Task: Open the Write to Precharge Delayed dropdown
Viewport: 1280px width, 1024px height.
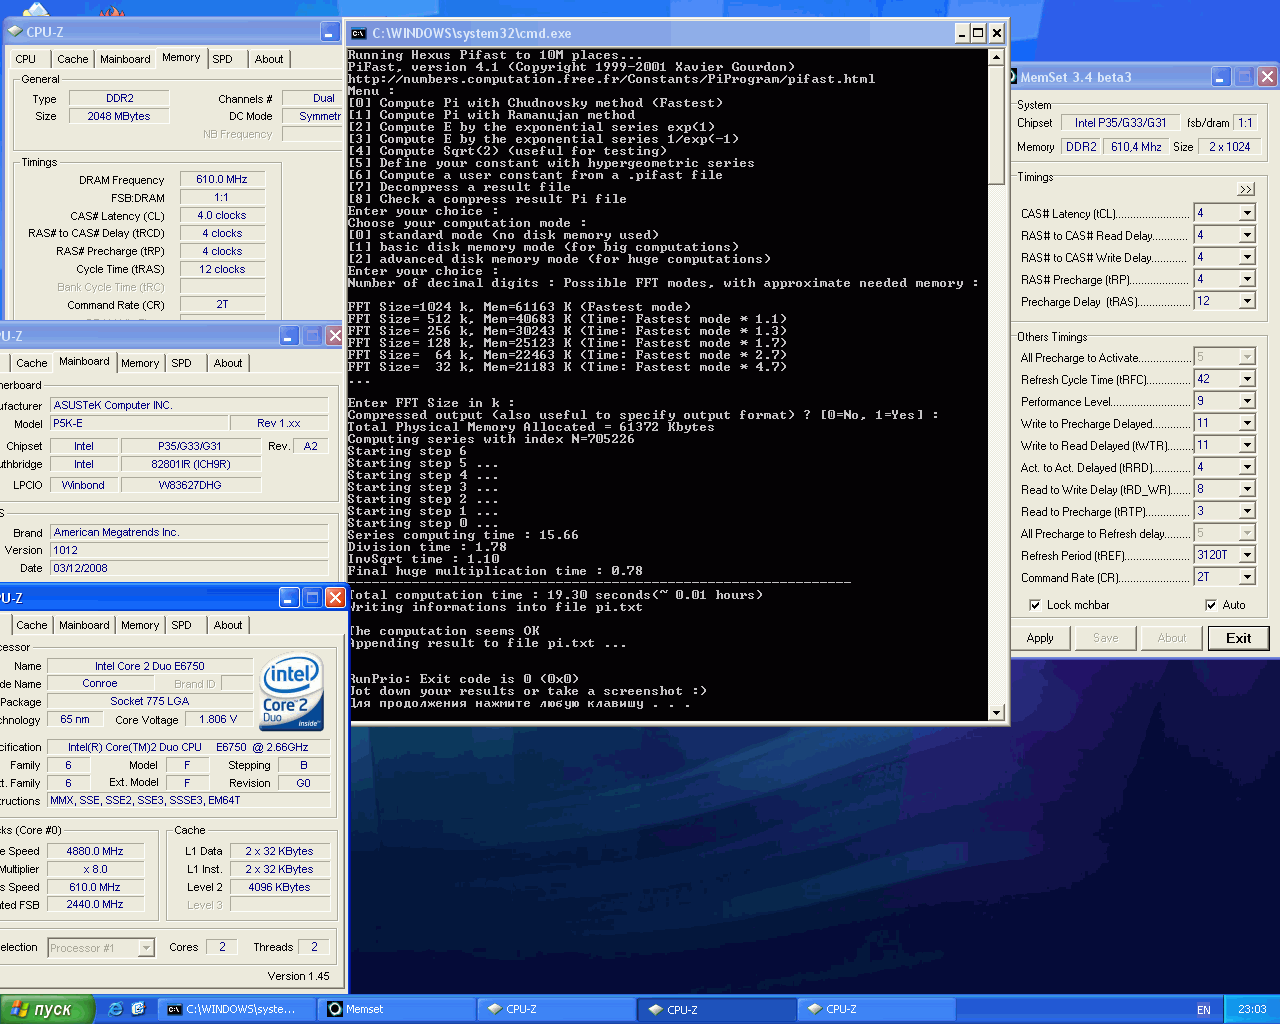Action: click(1247, 423)
